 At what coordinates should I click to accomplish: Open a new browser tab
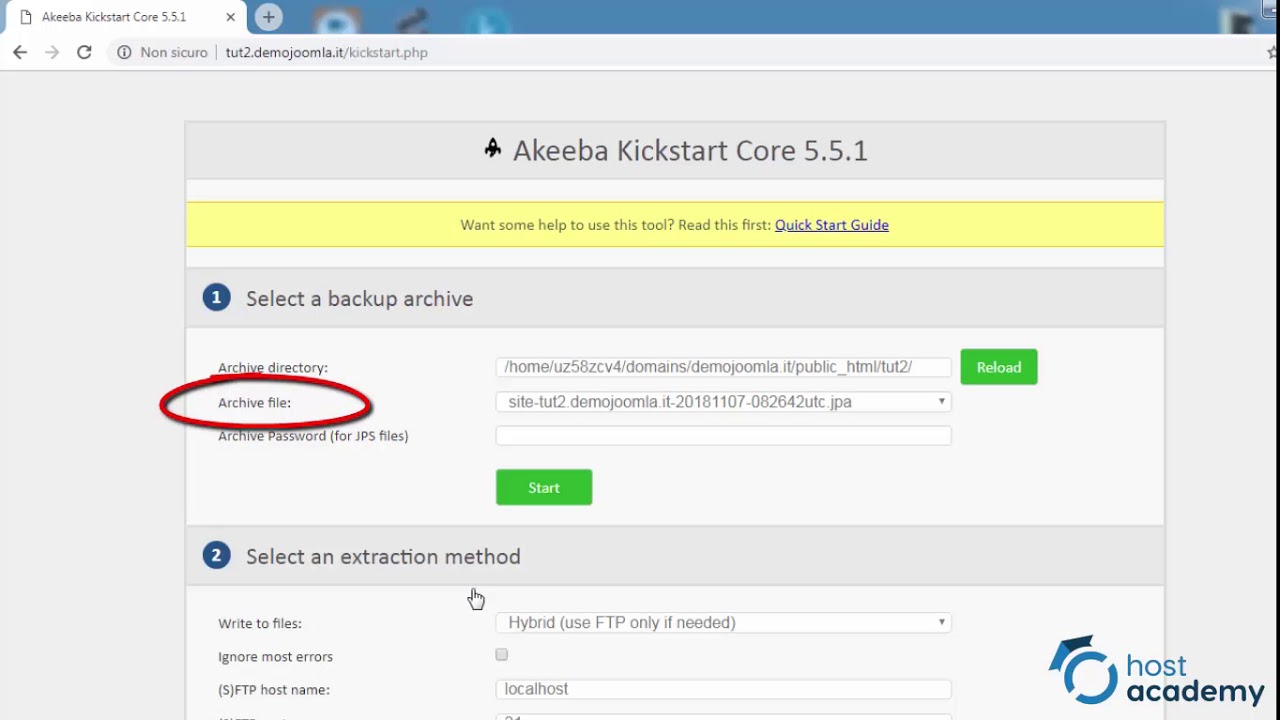click(x=268, y=17)
